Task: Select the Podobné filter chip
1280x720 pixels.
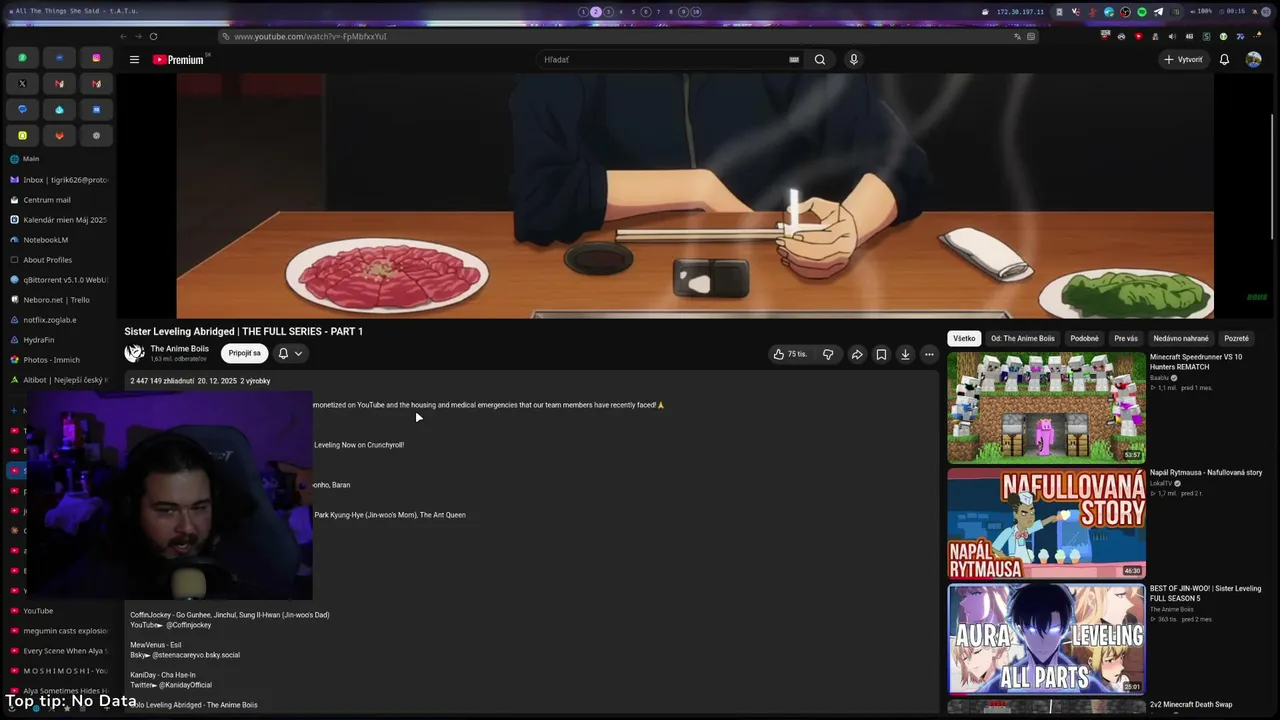Action: pos(1084,339)
